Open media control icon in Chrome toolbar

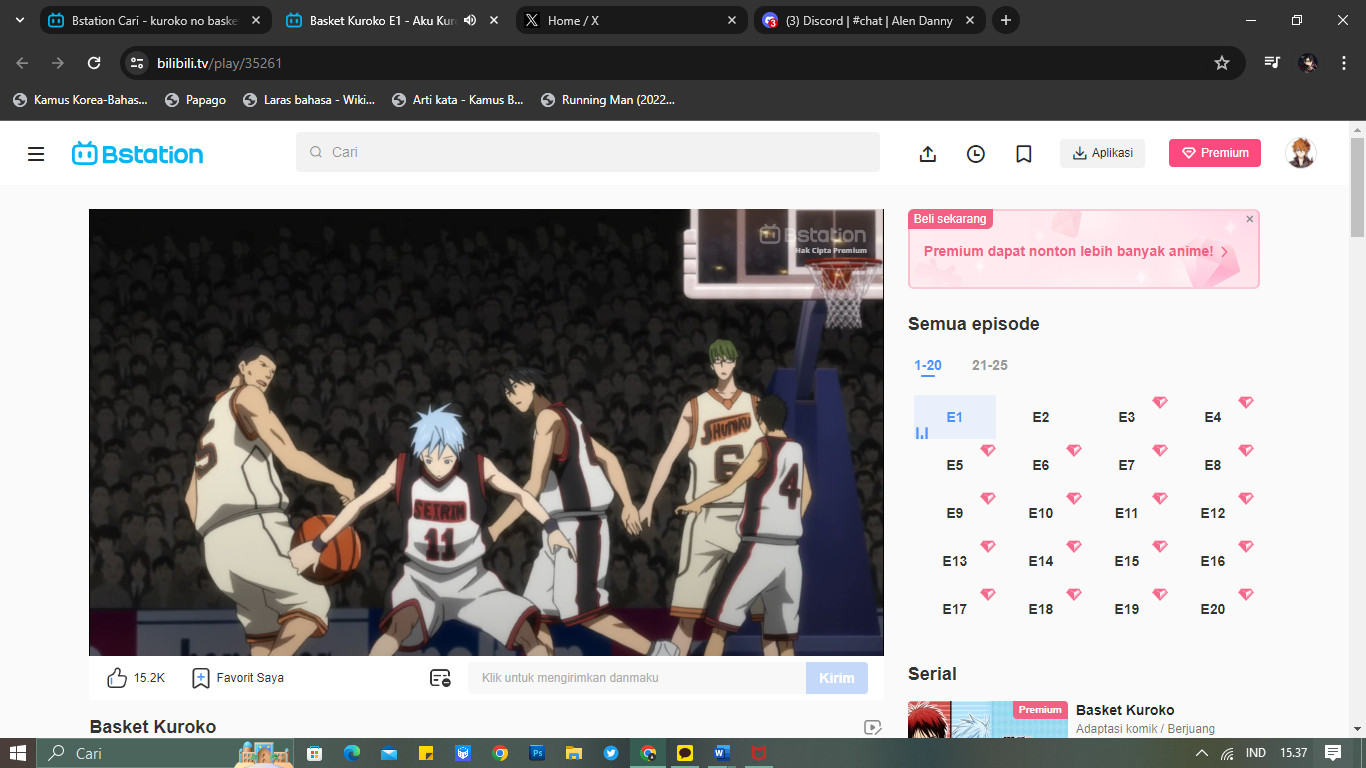point(1272,63)
